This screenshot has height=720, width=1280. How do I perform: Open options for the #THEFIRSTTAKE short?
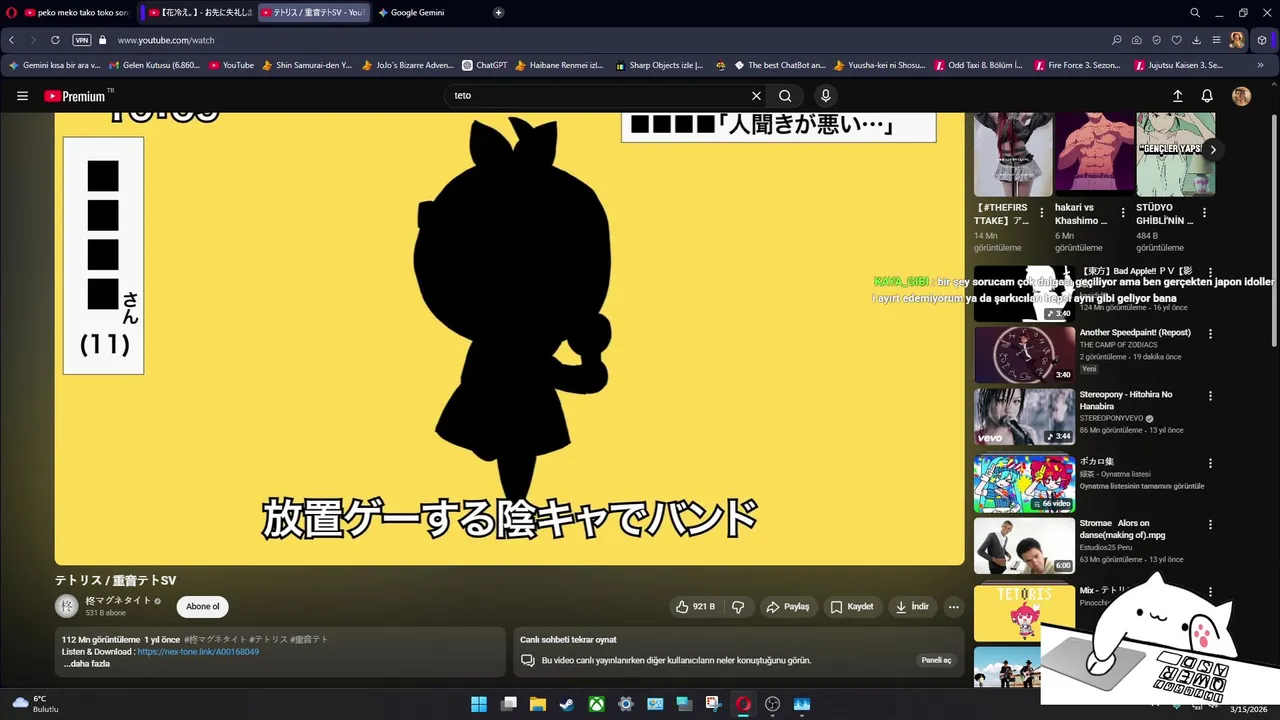[1042, 213]
